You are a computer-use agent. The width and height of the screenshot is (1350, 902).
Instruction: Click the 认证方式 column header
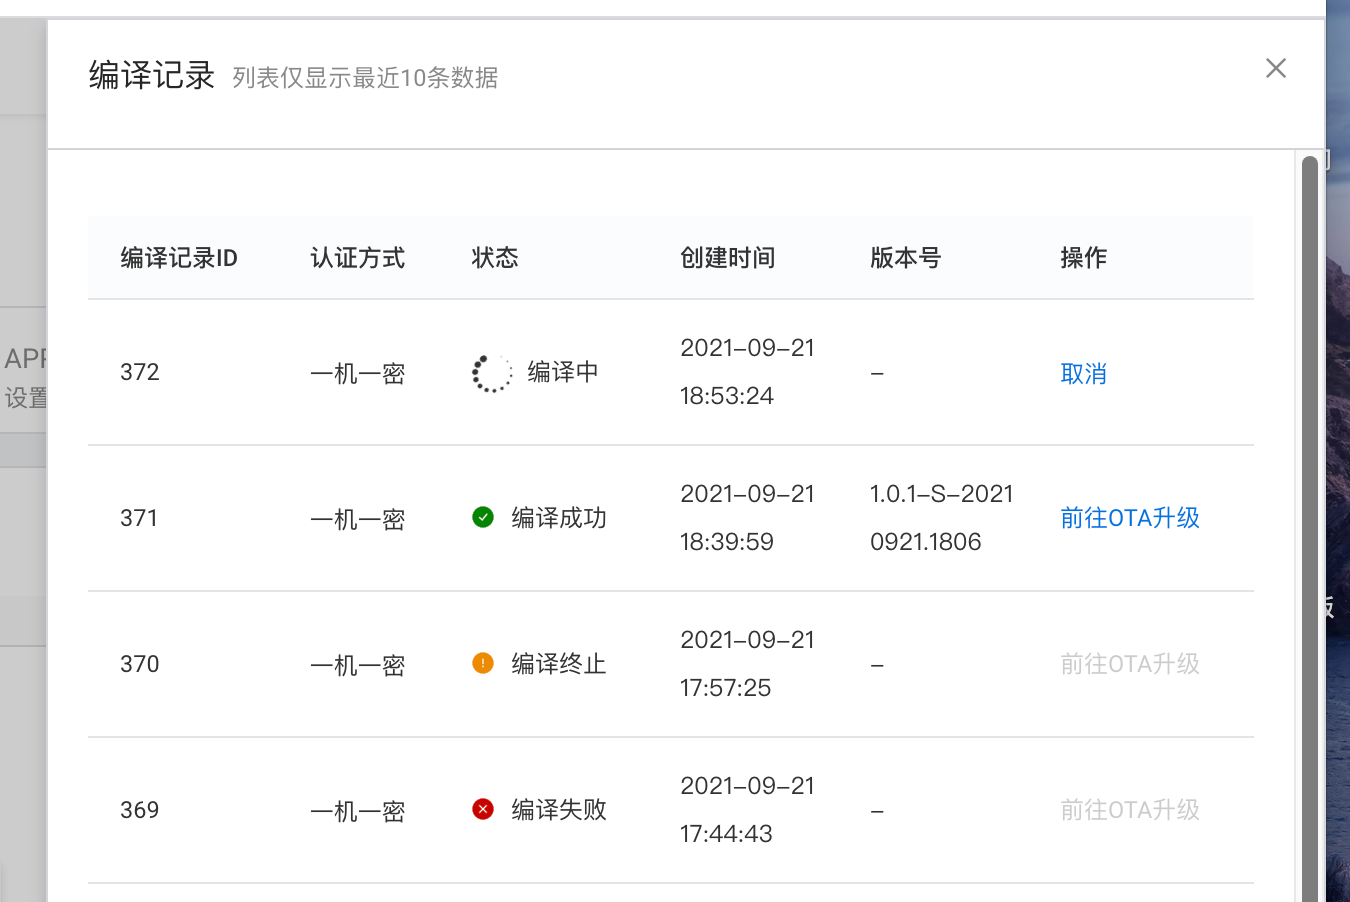click(x=357, y=258)
